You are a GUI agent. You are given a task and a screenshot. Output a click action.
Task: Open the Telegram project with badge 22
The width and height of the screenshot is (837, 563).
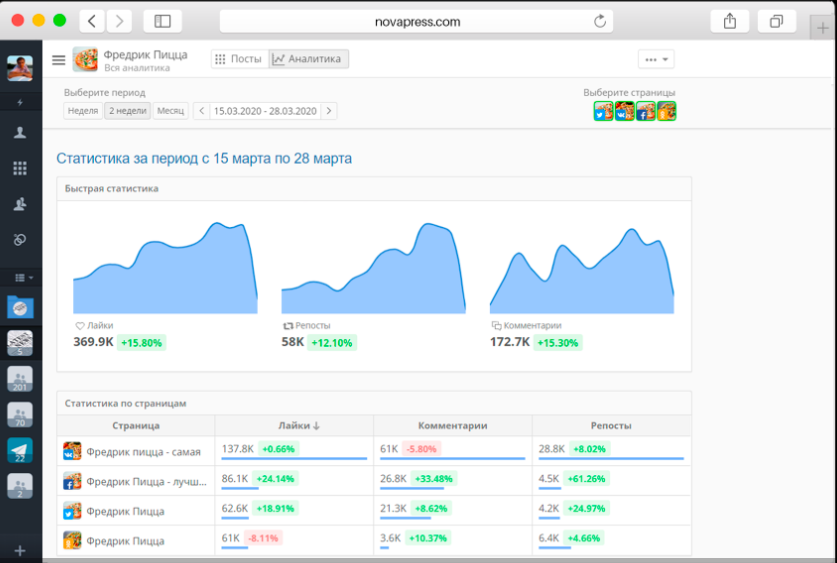20,450
